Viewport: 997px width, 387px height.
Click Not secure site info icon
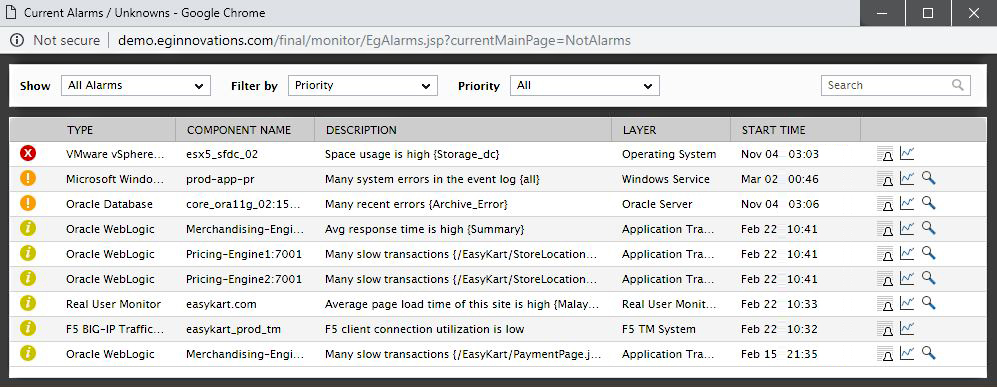click(18, 41)
